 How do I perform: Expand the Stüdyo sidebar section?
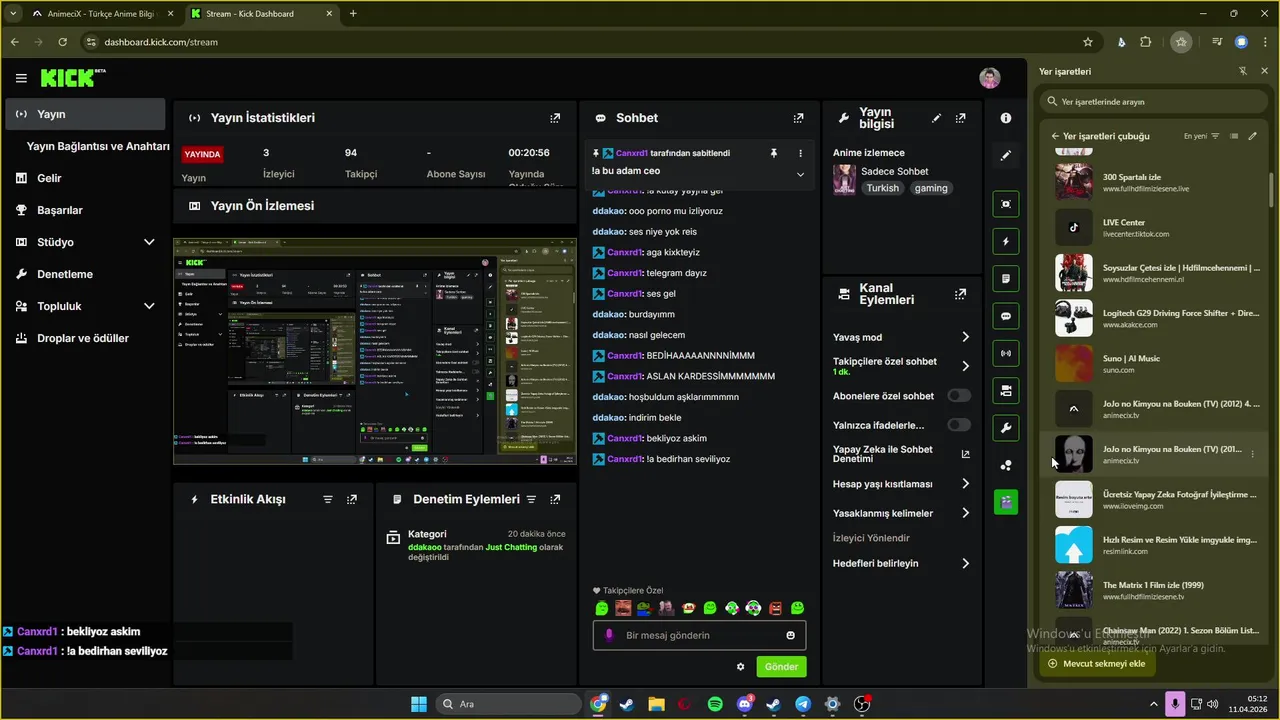tap(149, 242)
